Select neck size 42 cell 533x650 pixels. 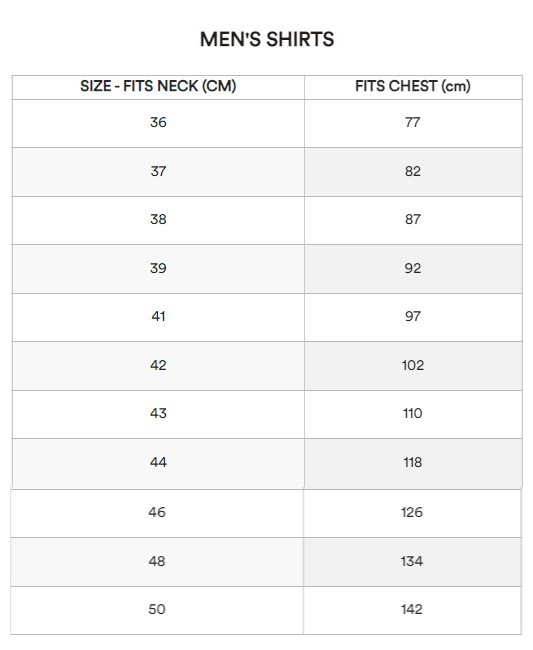click(x=158, y=366)
